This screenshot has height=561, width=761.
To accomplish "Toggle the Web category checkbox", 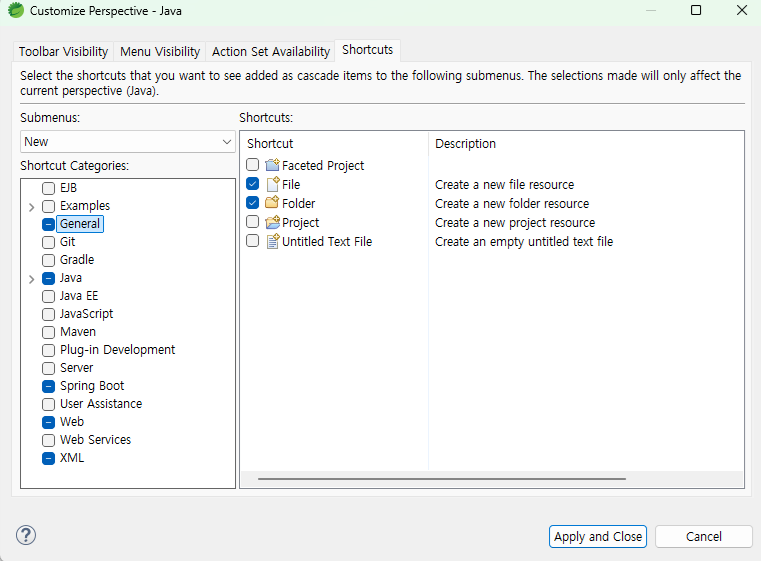I will click(49, 422).
